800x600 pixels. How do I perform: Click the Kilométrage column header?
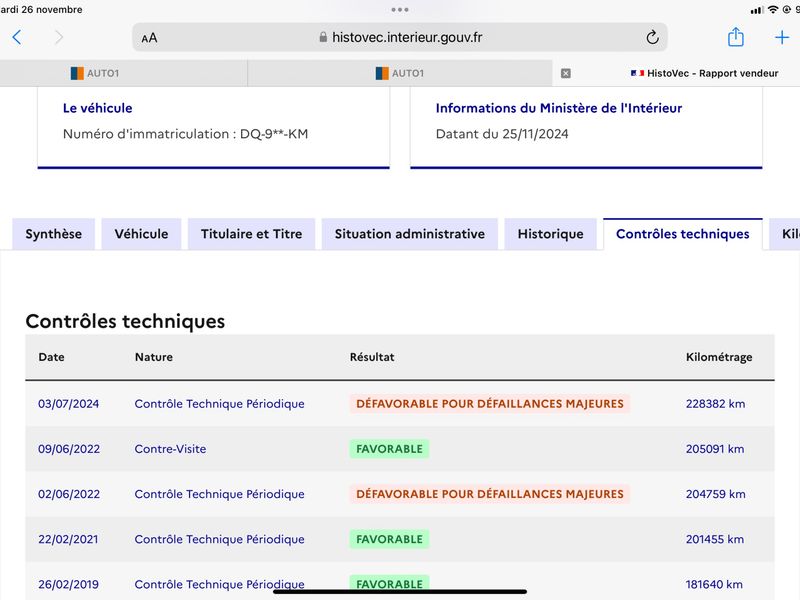(x=719, y=357)
